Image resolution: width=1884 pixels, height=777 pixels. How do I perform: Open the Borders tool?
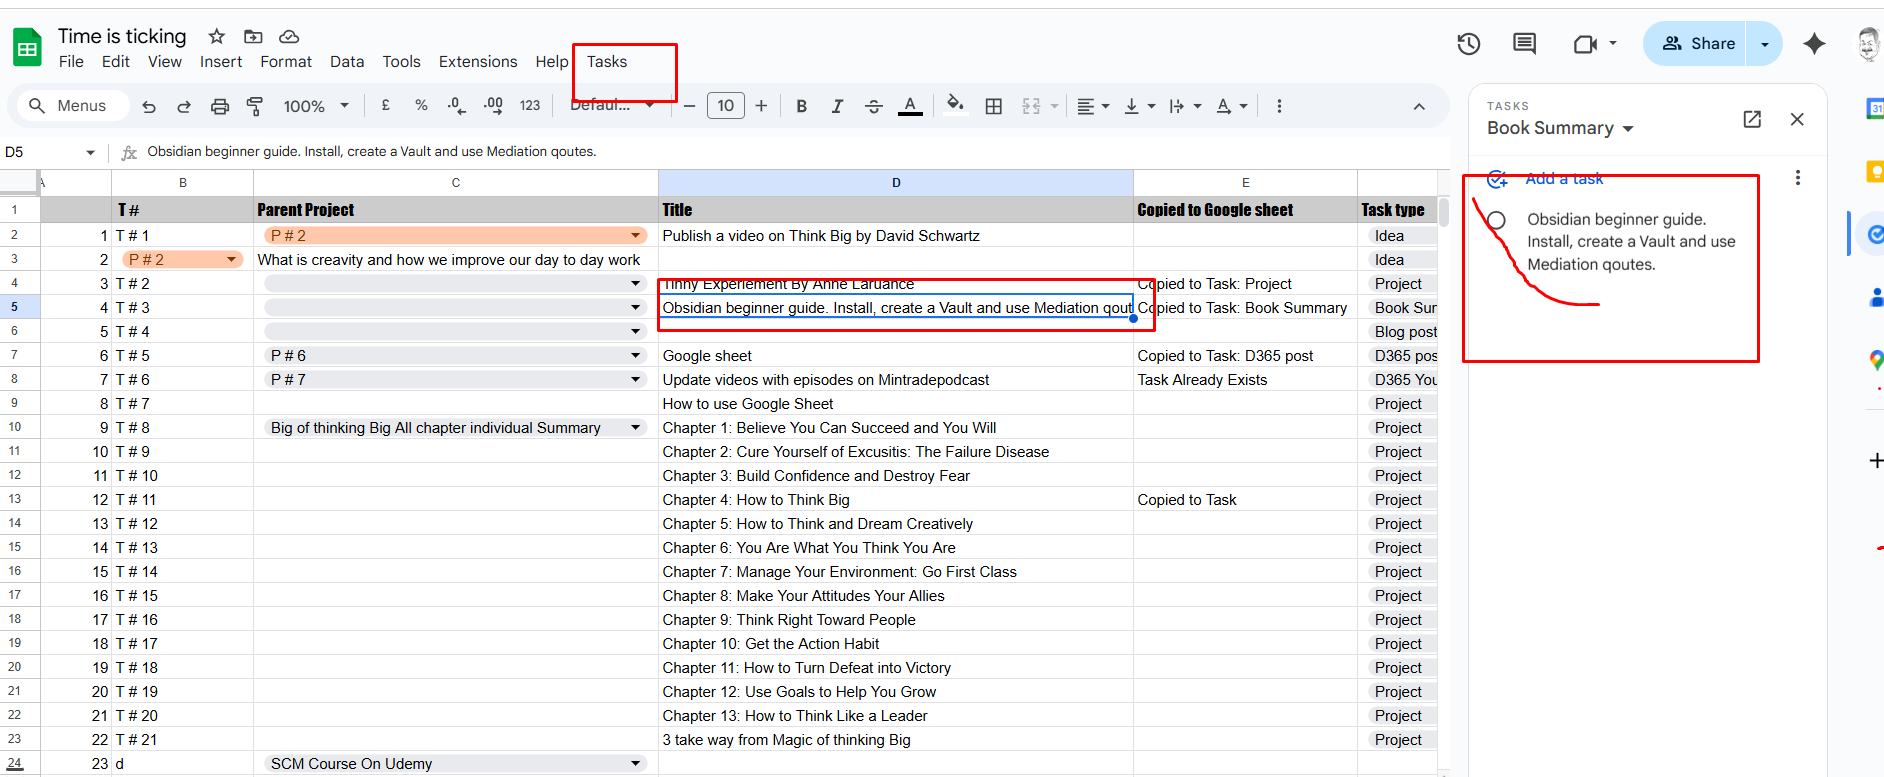[993, 106]
